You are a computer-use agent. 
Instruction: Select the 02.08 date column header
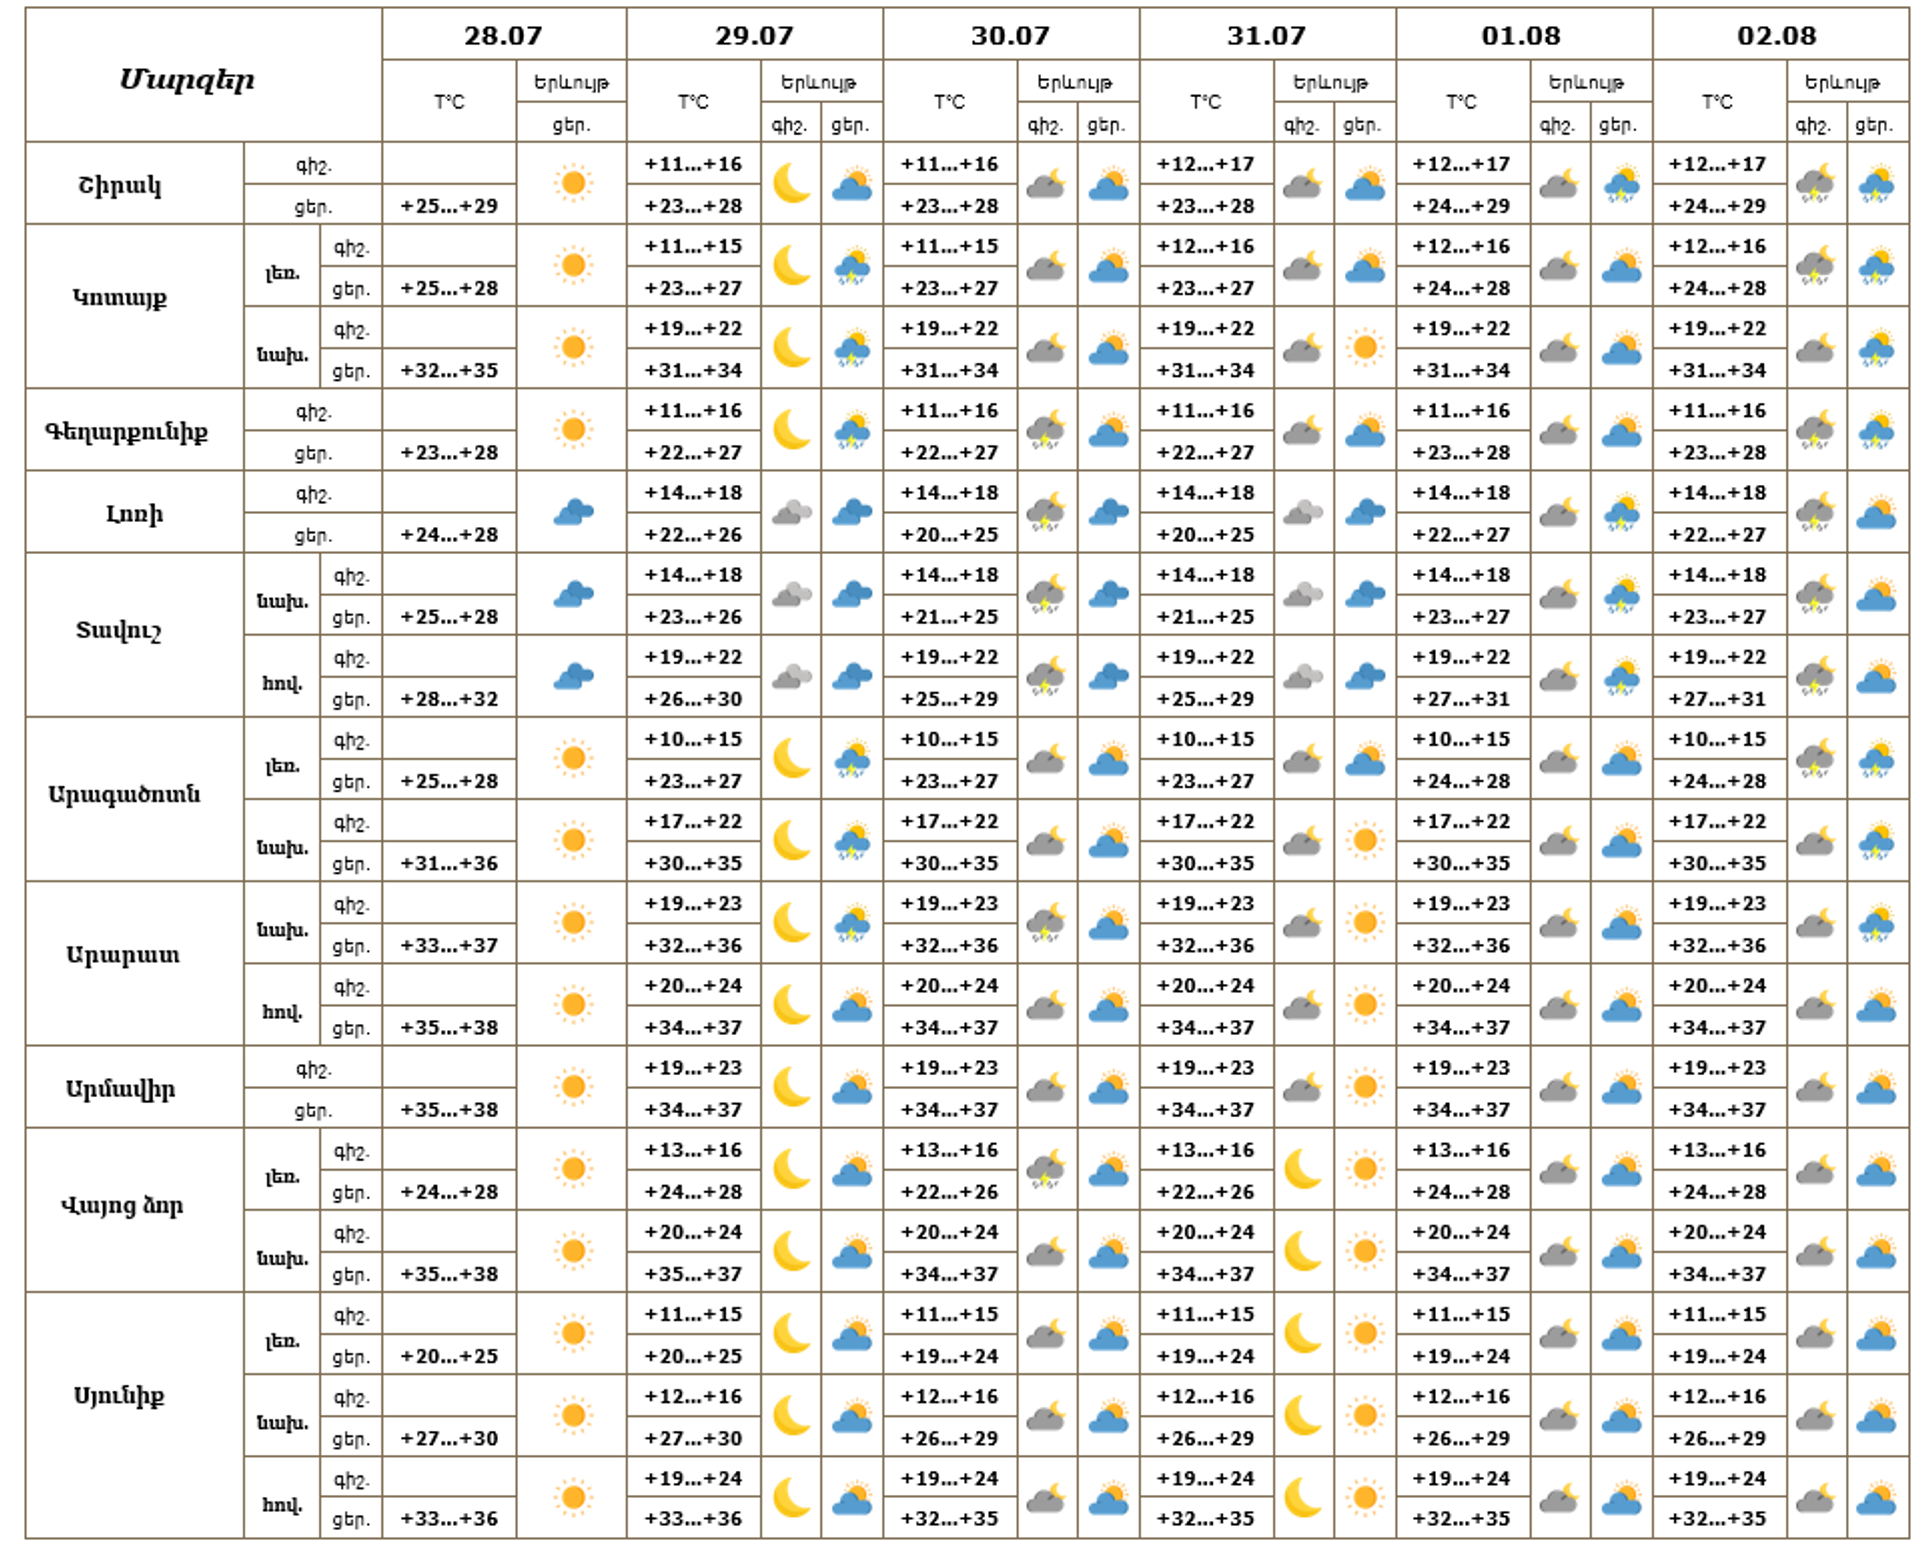[x=1777, y=35]
